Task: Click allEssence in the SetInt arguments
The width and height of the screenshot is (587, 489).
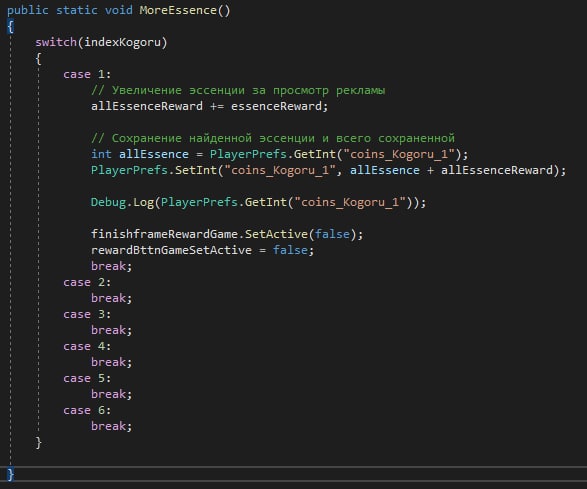Action: 385,170
